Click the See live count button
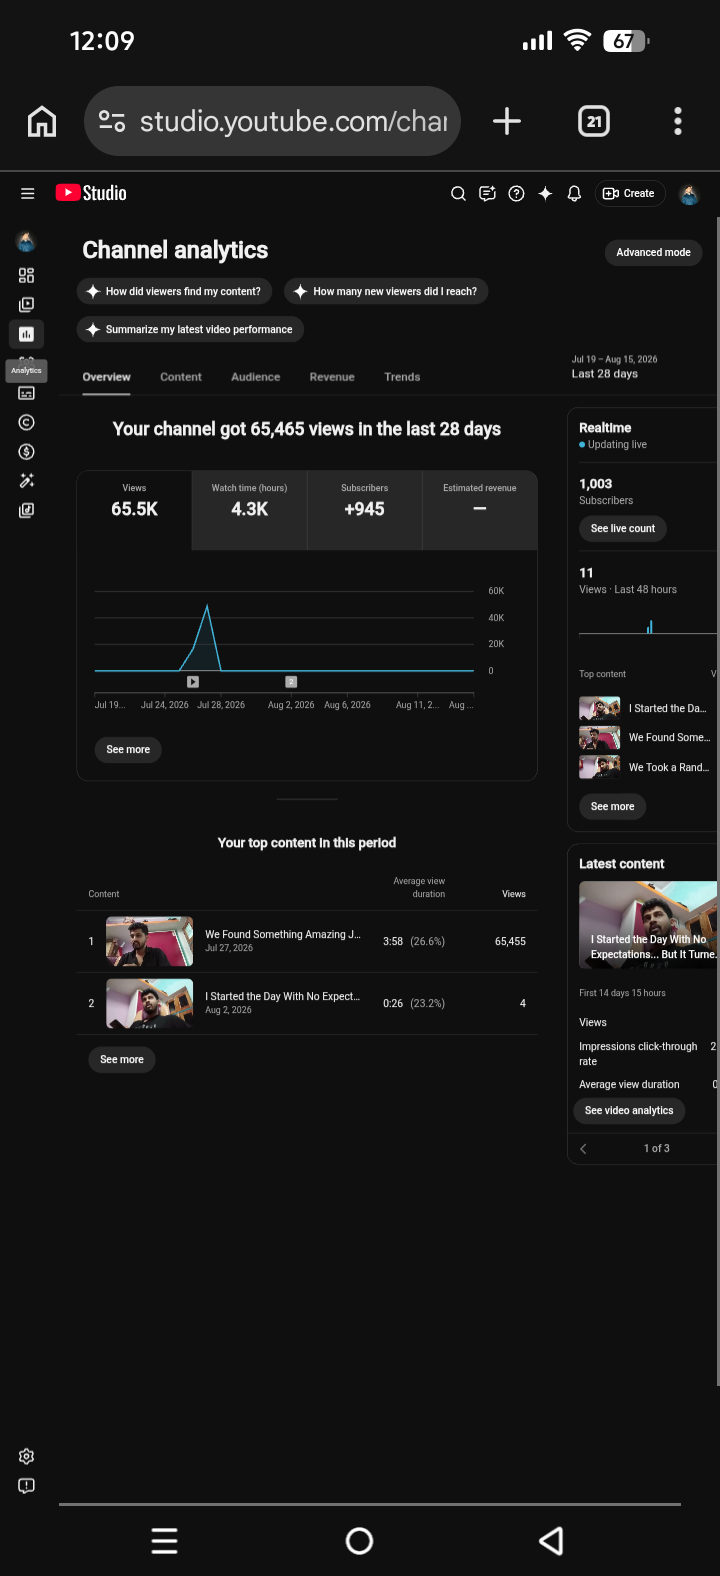This screenshot has width=720, height=1576. [623, 528]
